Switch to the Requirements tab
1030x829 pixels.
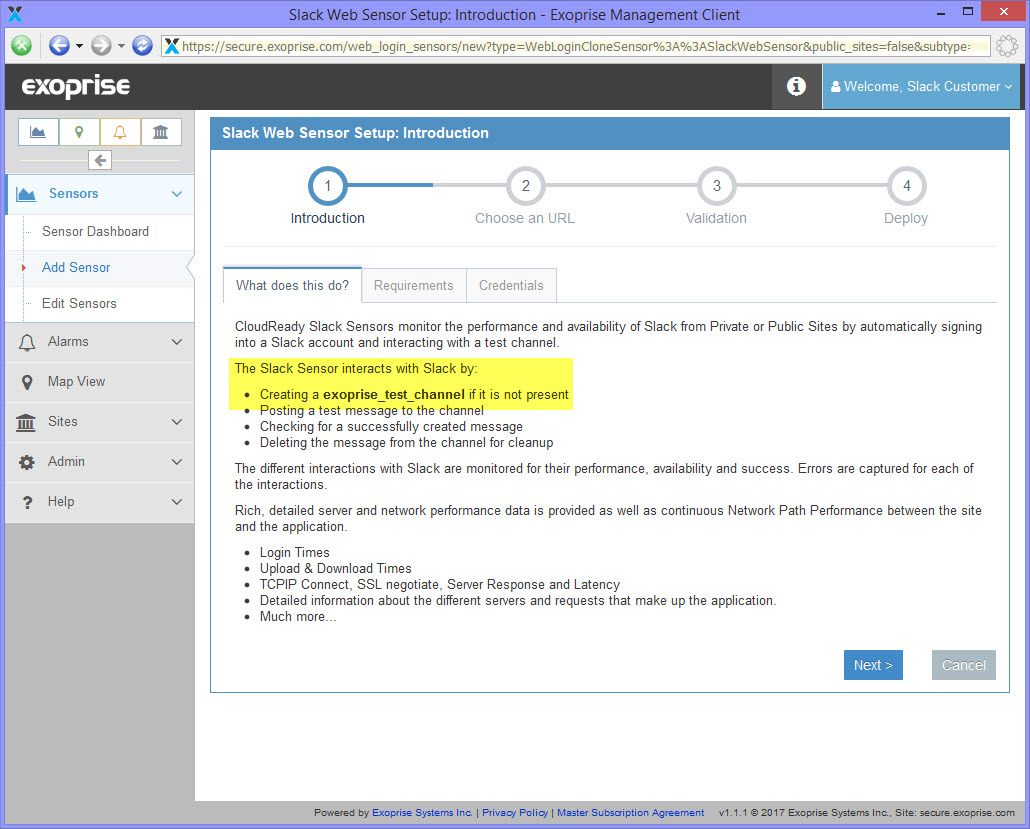[414, 286]
